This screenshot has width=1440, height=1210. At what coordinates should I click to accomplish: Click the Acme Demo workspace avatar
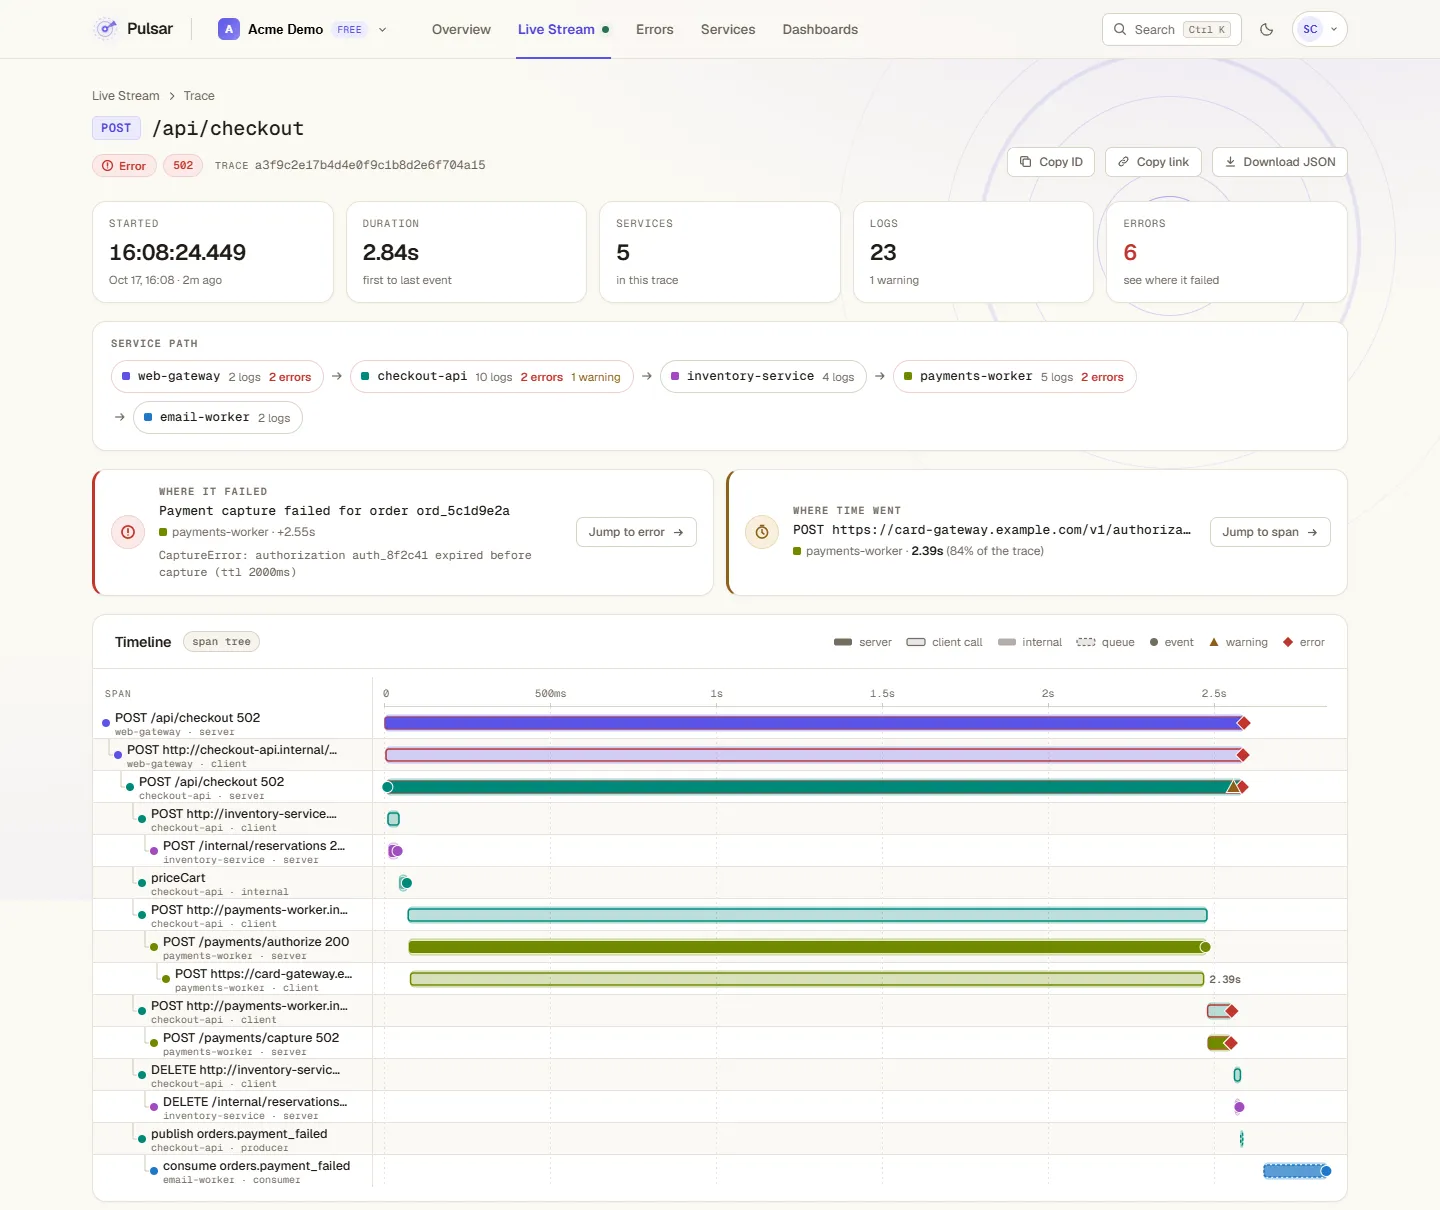tap(229, 29)
